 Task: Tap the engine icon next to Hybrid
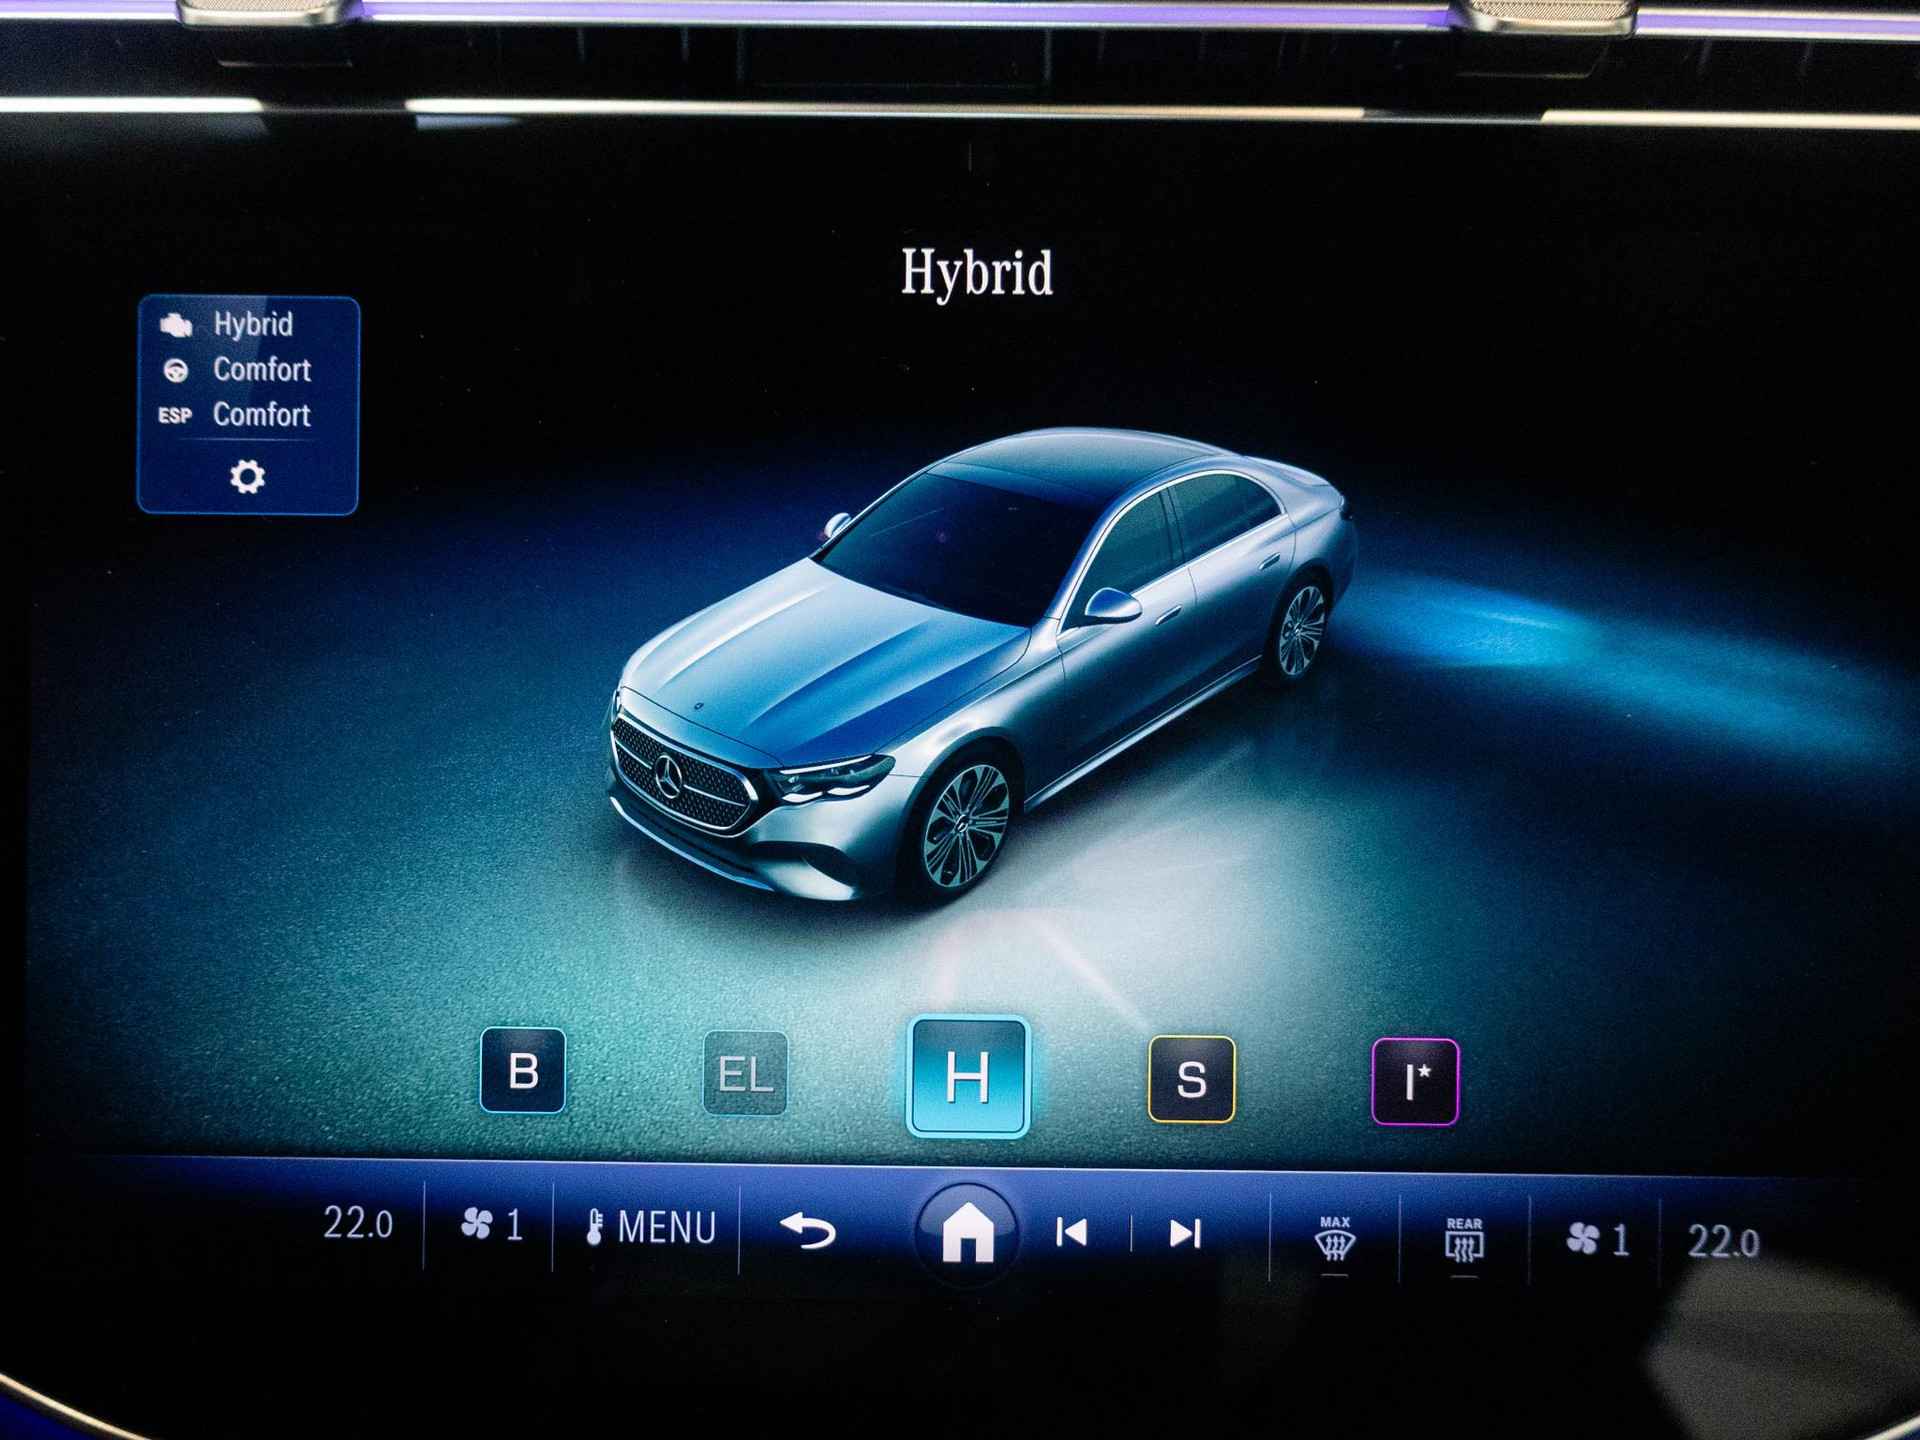(176, 325)
